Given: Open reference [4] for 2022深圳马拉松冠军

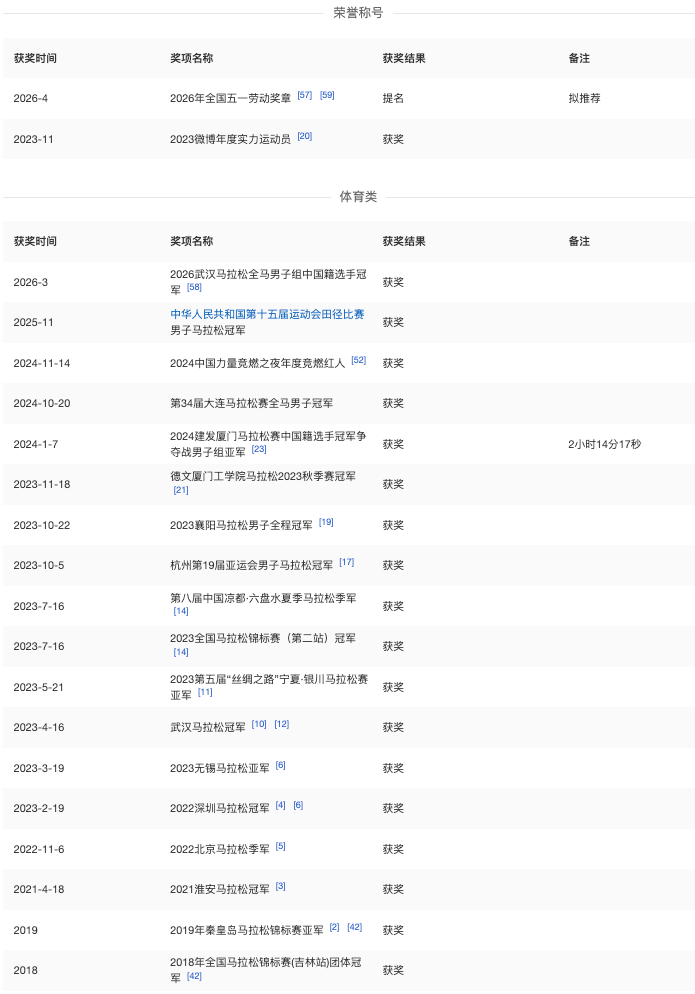Looking at the screenshot, I should tap(280, 806).
